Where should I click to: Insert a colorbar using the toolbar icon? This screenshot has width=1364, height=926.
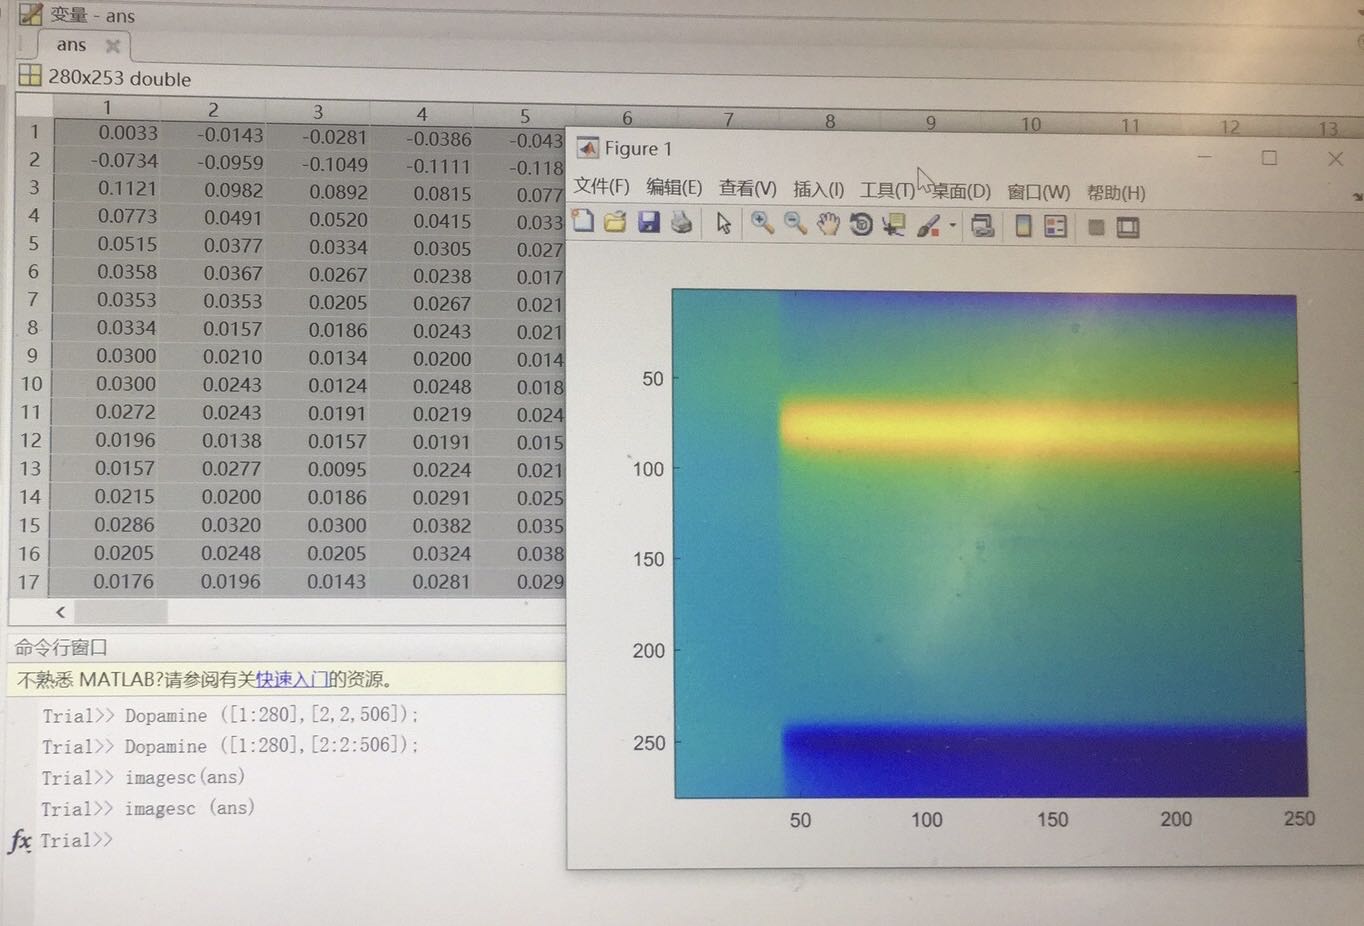pos(1023,227)
